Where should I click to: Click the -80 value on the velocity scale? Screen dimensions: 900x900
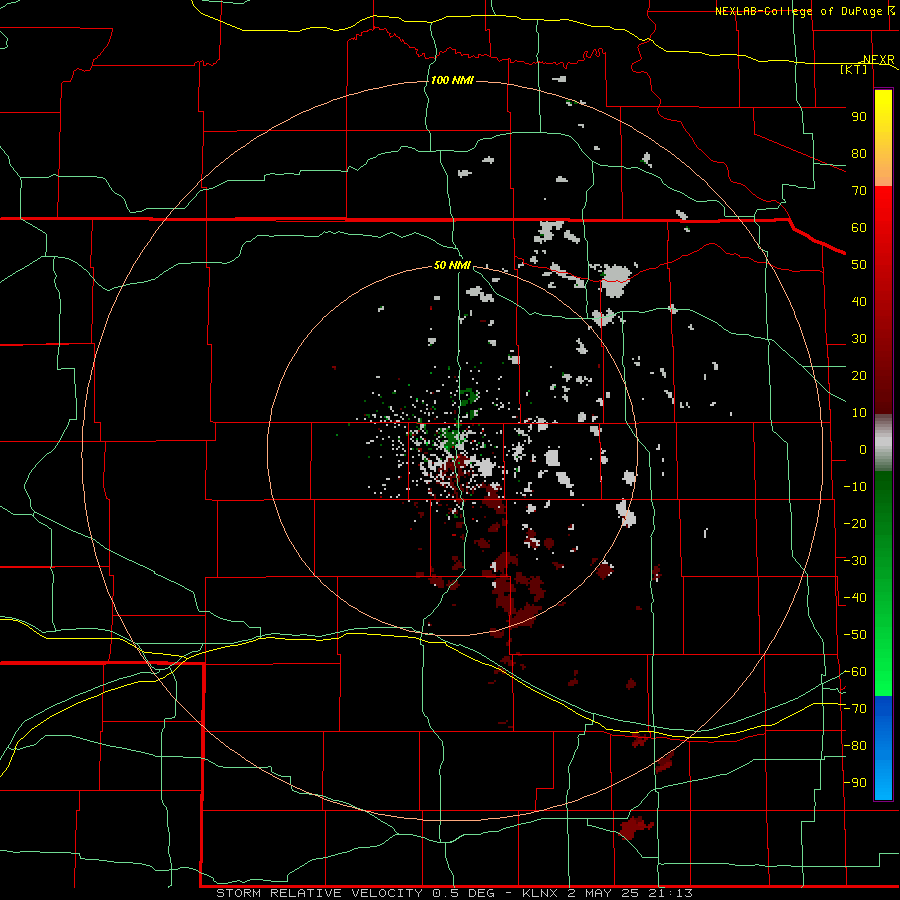[x=855, y=746]
